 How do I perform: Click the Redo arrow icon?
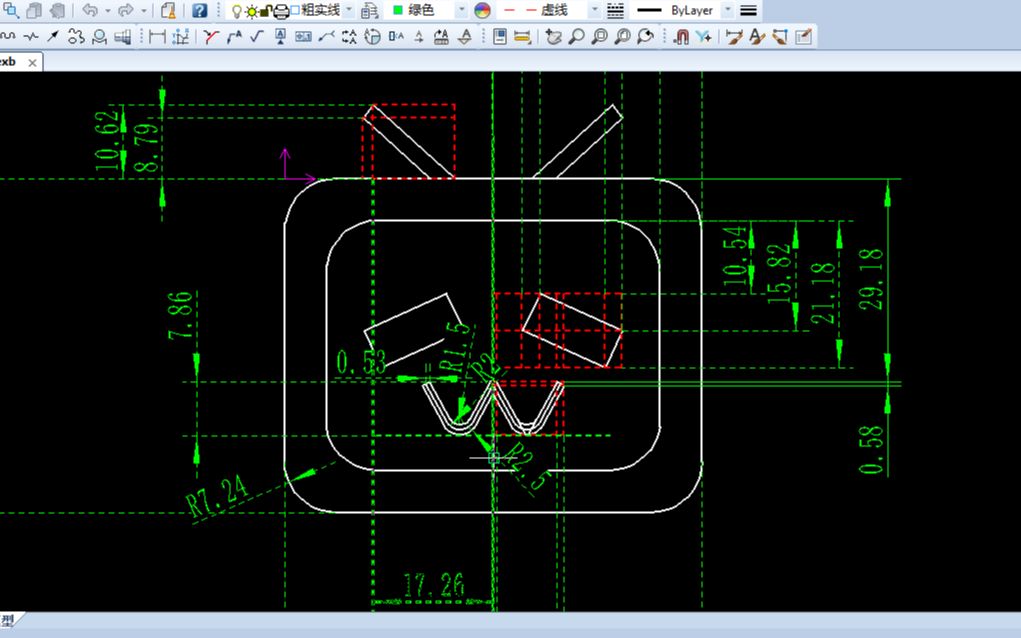pos(126,10)
